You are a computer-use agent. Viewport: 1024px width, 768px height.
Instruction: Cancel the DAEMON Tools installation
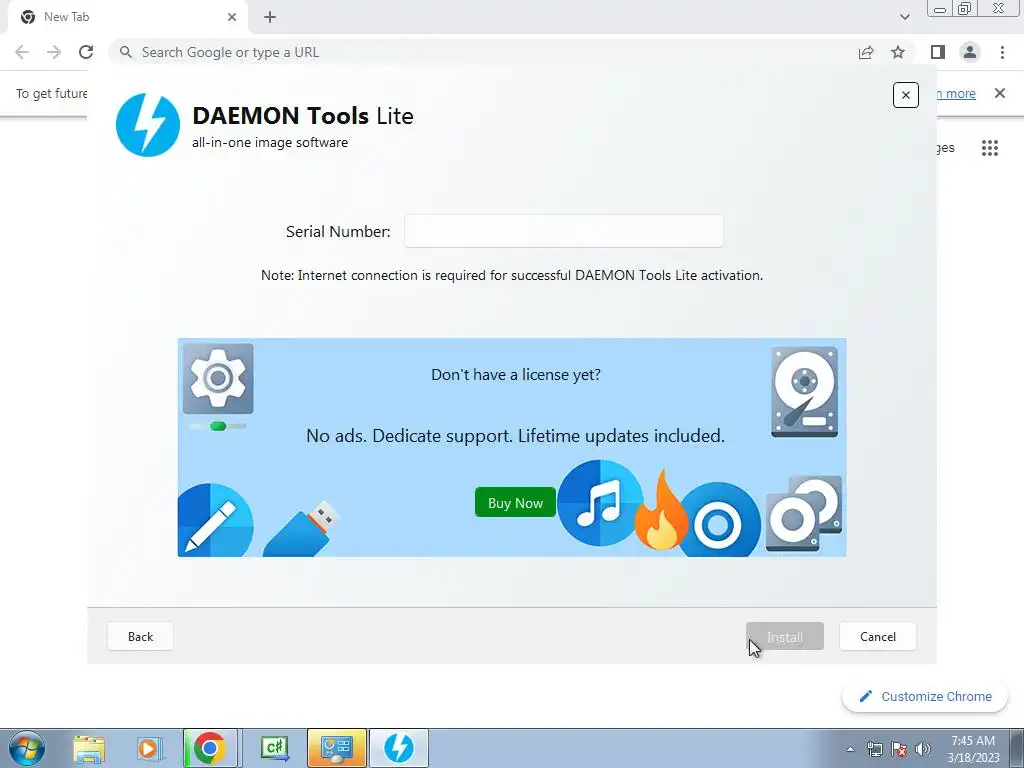[878, 637]
